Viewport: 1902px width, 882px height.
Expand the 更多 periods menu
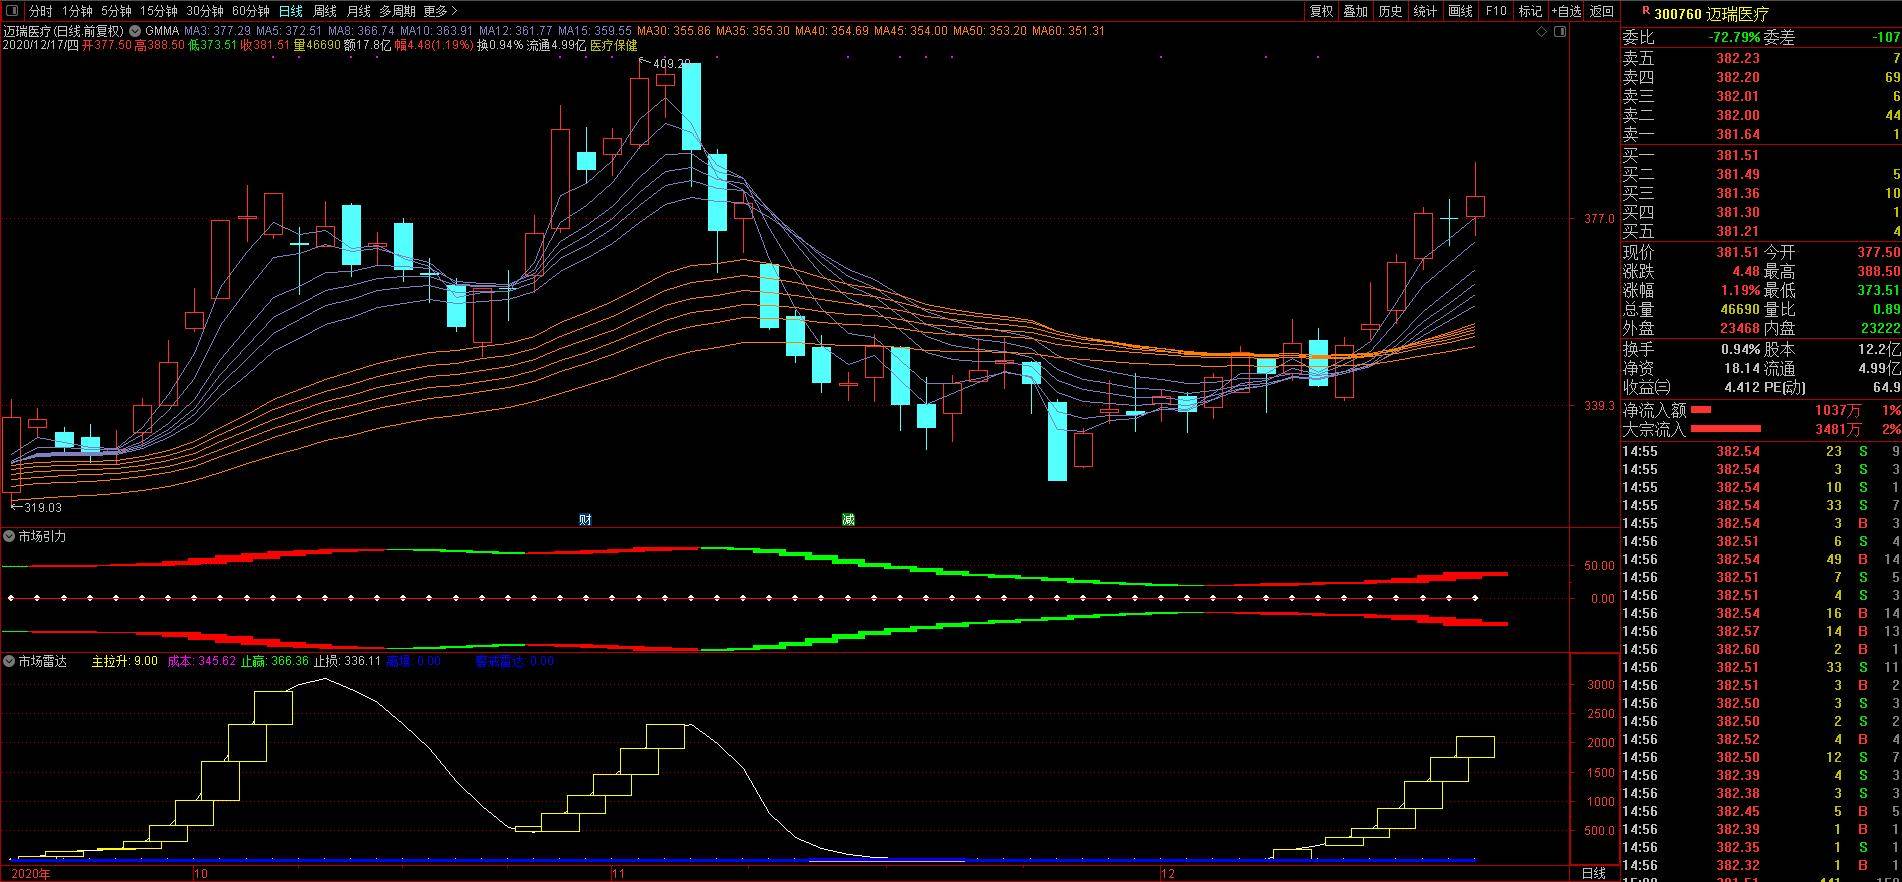440,11
